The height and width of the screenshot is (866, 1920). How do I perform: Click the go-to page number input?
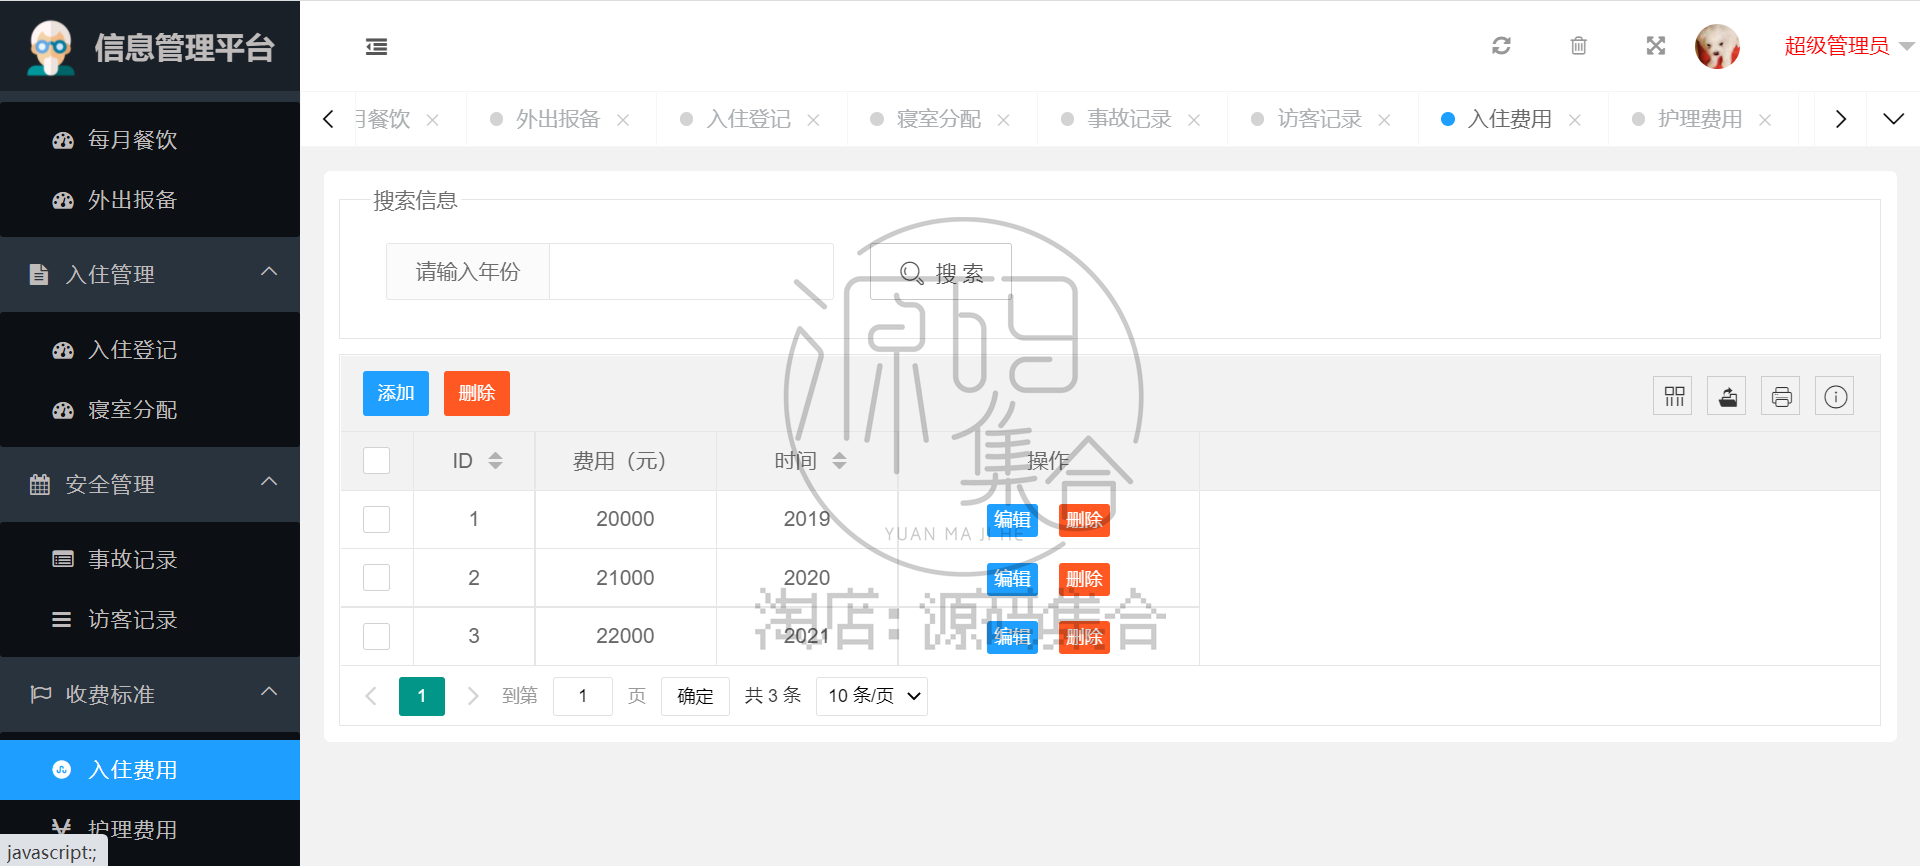click(583, 696)
